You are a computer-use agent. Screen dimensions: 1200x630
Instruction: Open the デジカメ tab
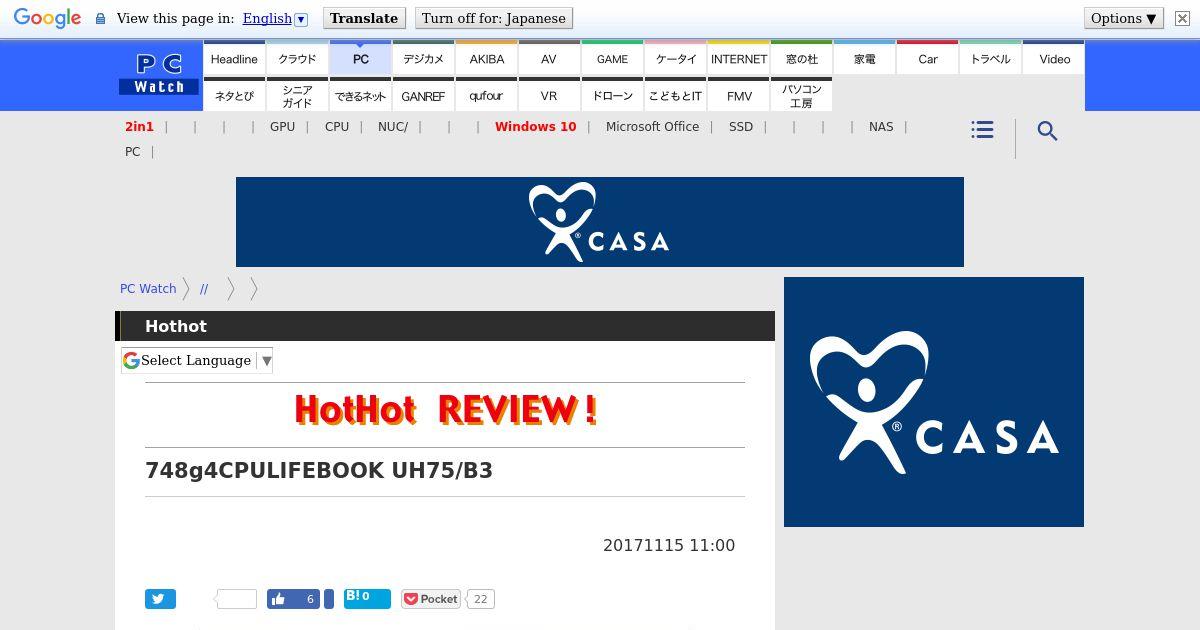pyautogui.click(x=423, y=58)
